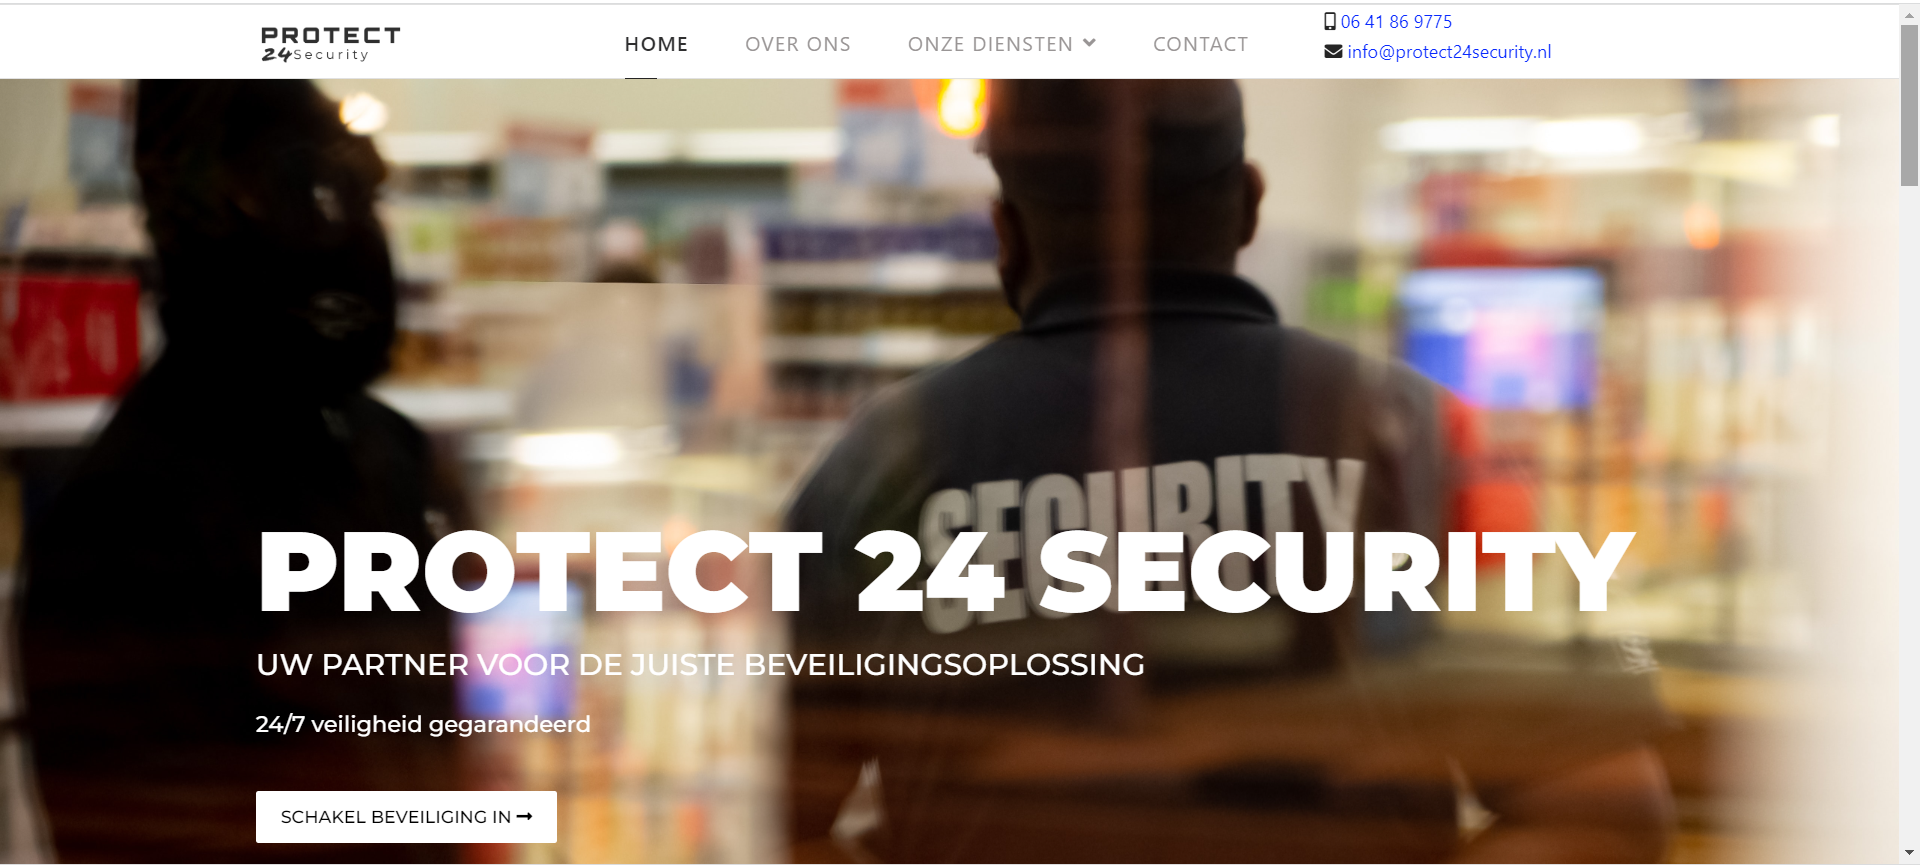The width and height of the screenshot is (1920, 868).
Task: Open the info@protect24security.nl email link
Action: (1449, 52)
